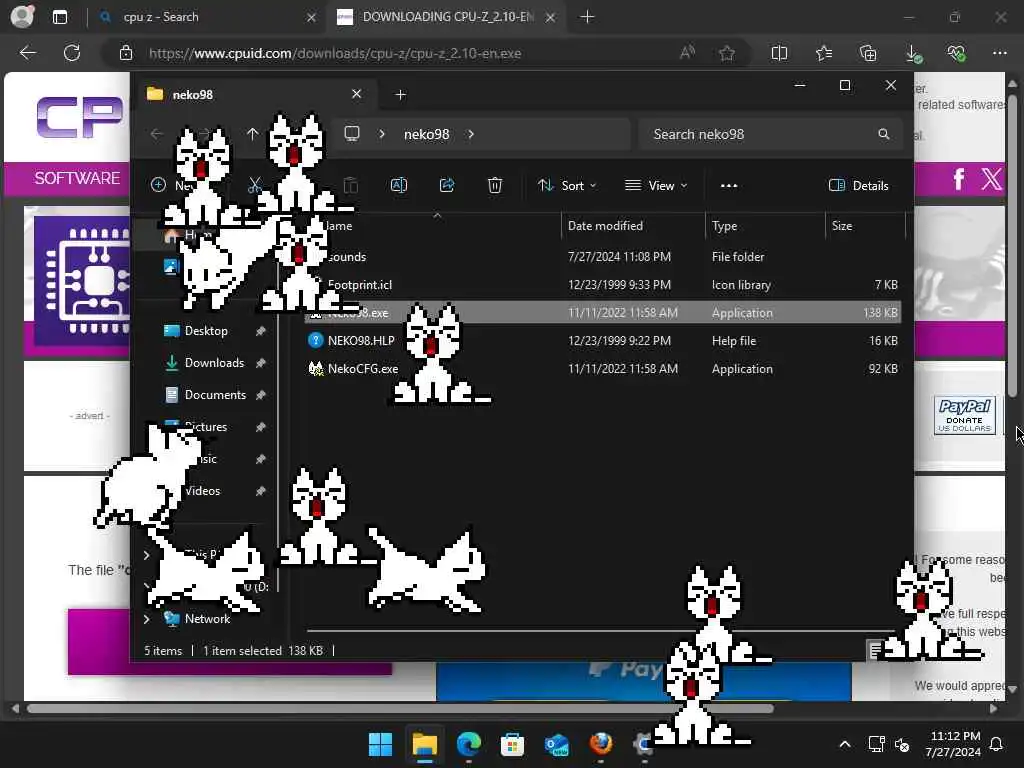The height and width of the screenshot is (768, 1024).
Task: Click the Delete trash icon in Explorer
Action: 495,185
